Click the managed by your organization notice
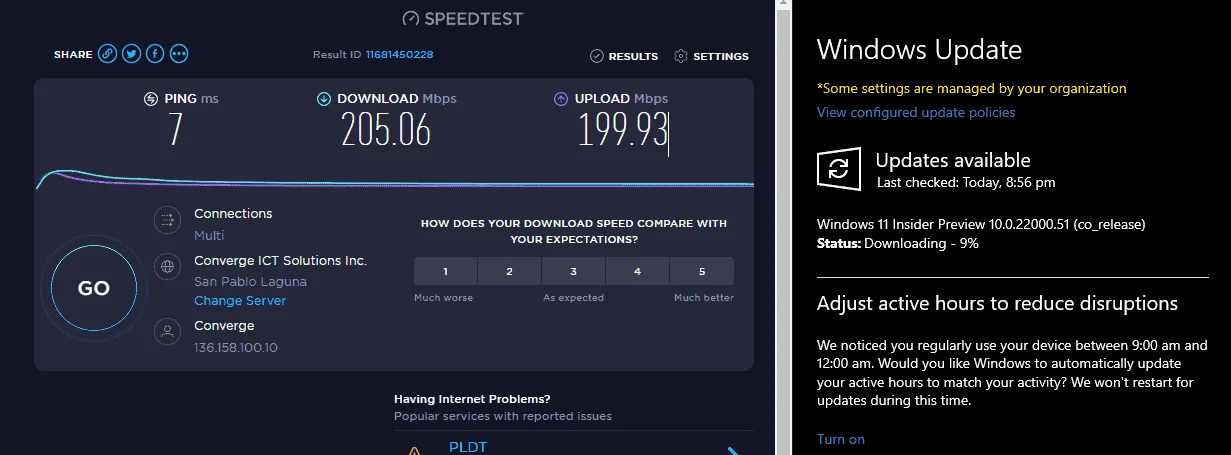 (x=972, y=88)
